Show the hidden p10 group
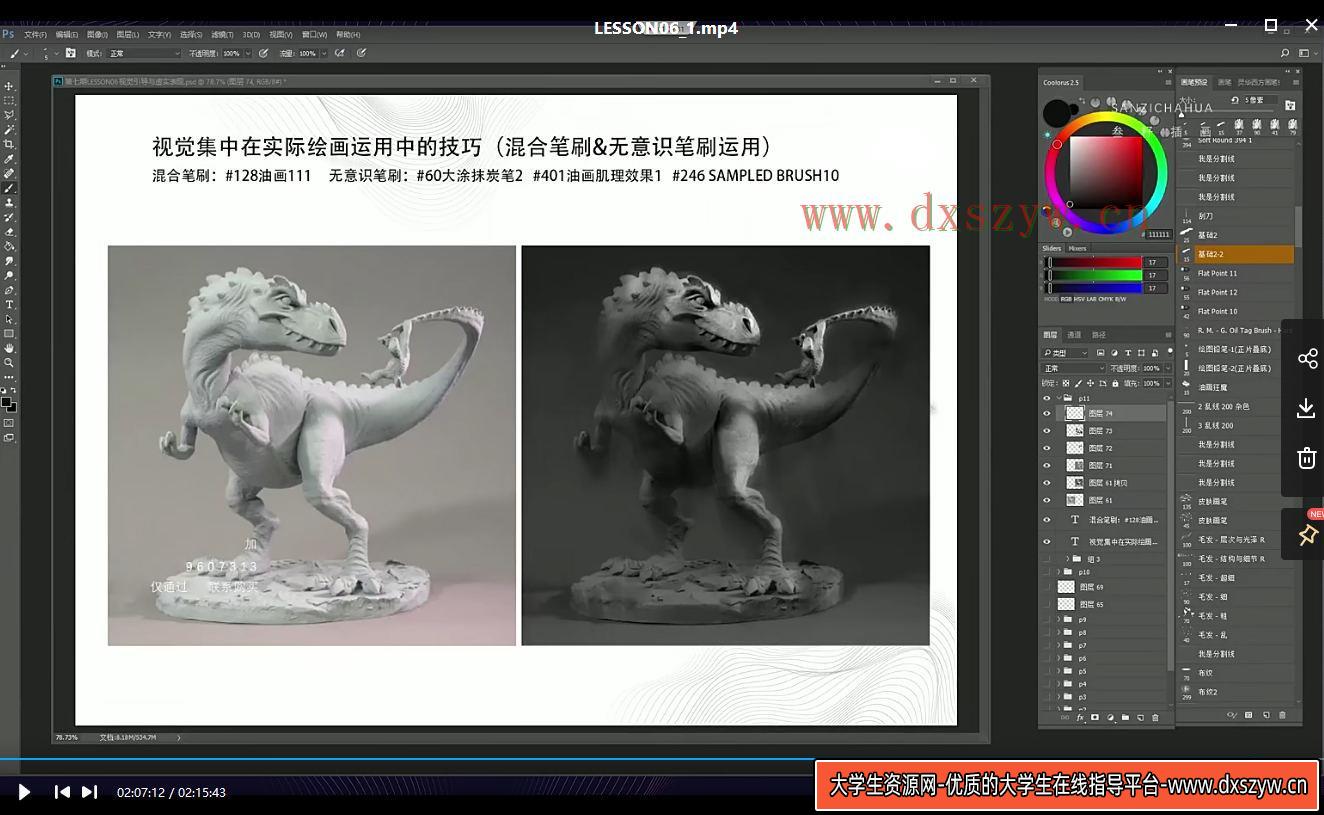Screen dimensions: 1324x815 pyautogui.click(x=1047, y=572)
